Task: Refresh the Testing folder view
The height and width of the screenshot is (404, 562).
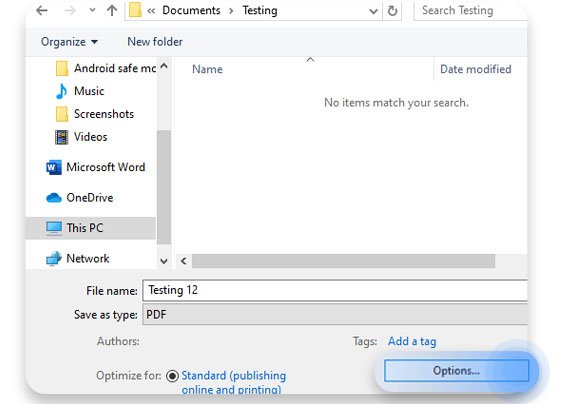Action: pos(392,11)
